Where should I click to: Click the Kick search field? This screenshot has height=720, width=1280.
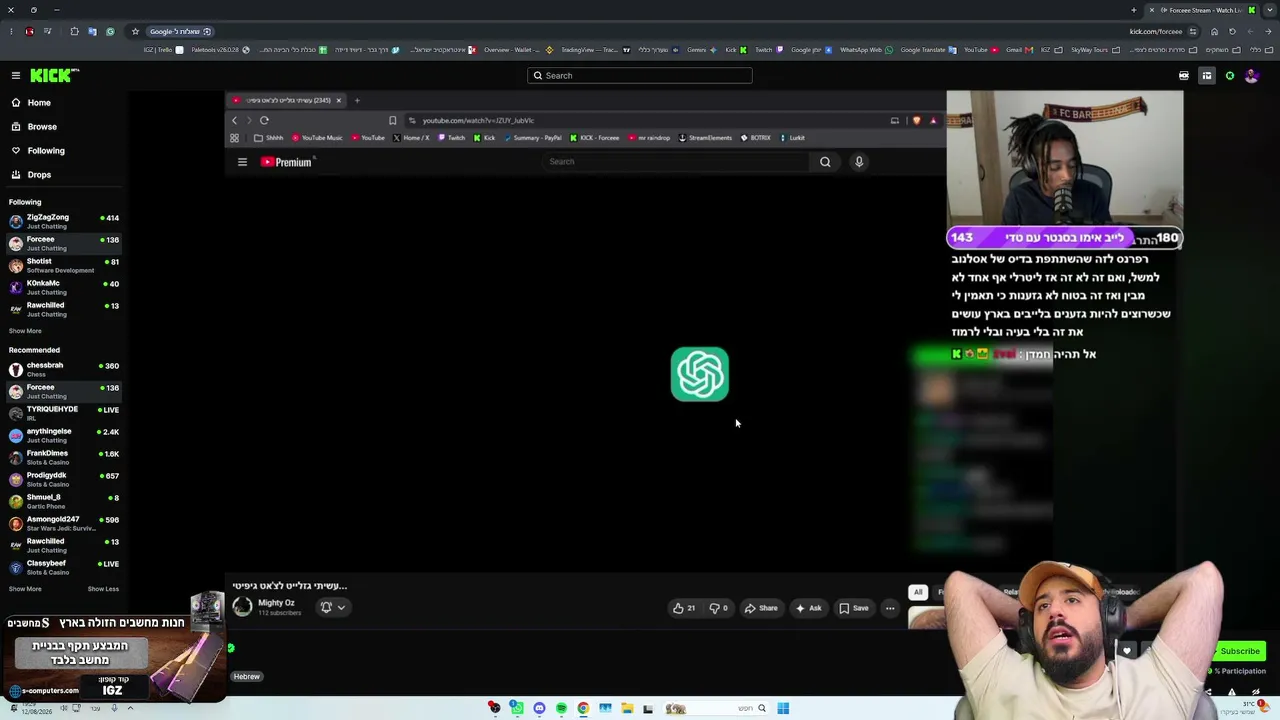640,76
